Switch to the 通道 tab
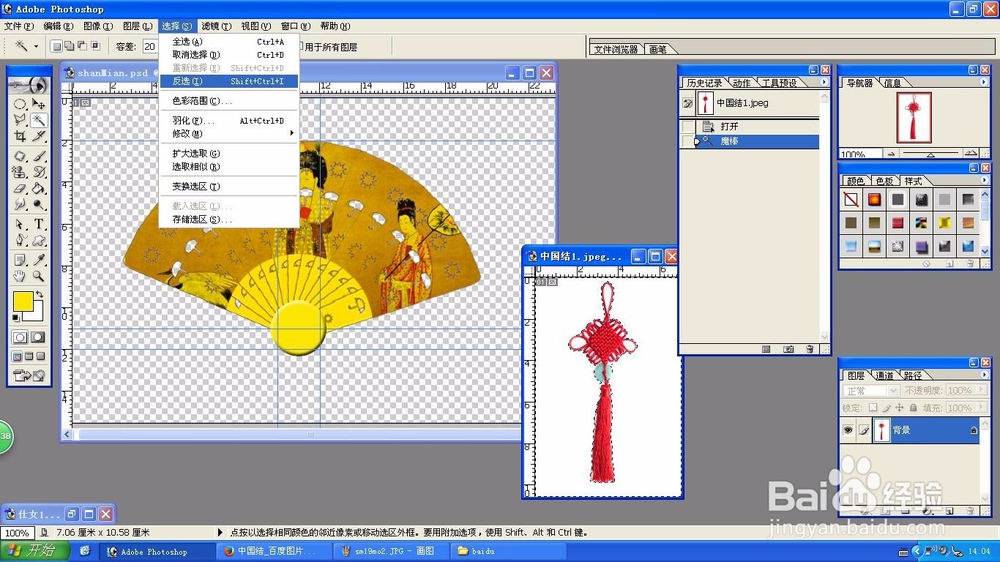 (x=884, y=376)
